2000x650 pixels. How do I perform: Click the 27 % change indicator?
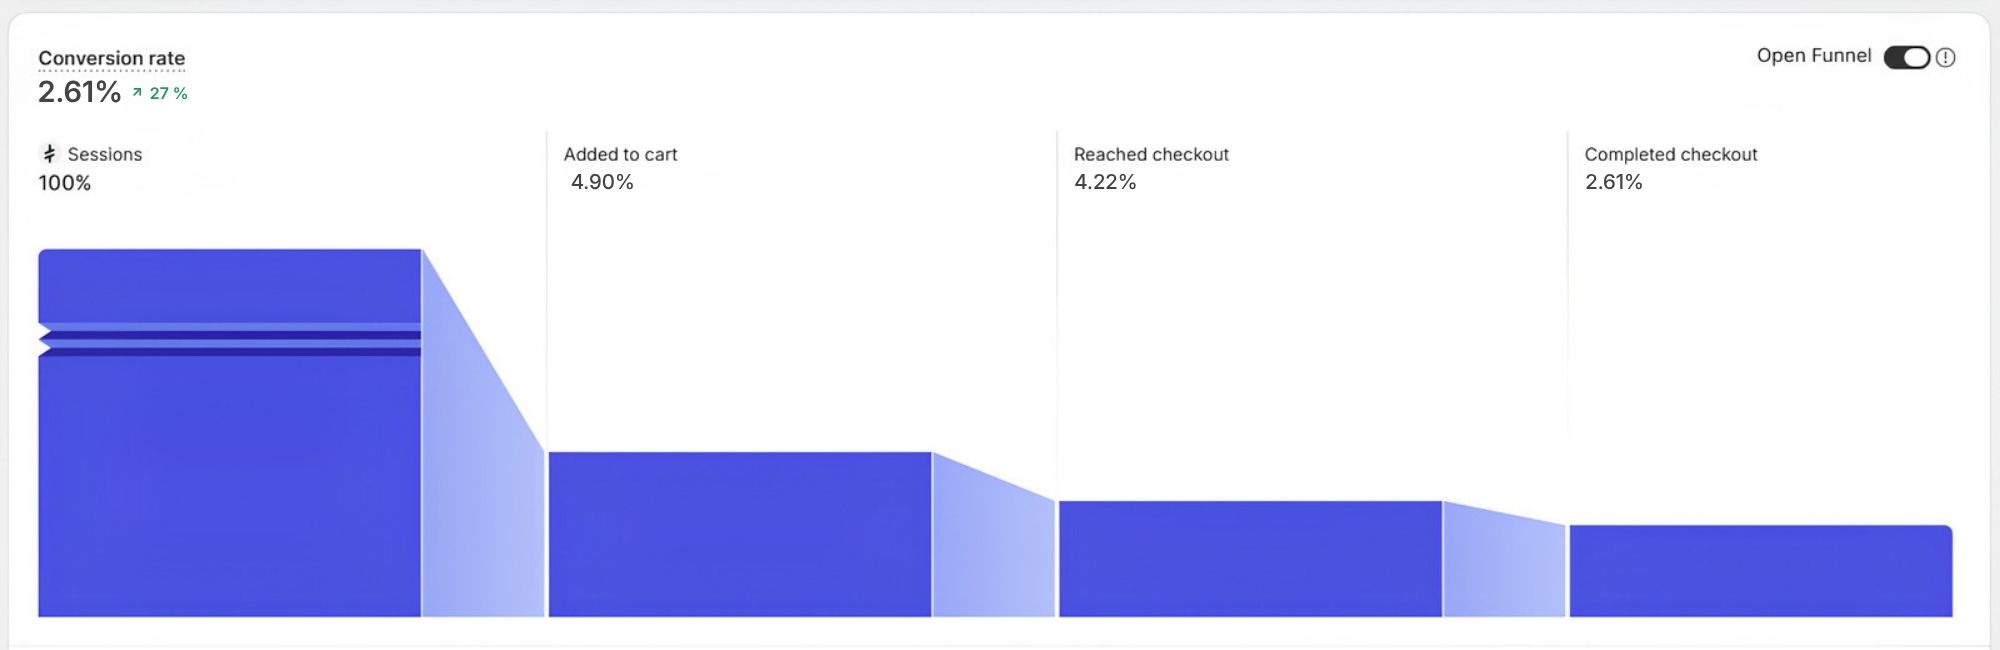[168, 93]
